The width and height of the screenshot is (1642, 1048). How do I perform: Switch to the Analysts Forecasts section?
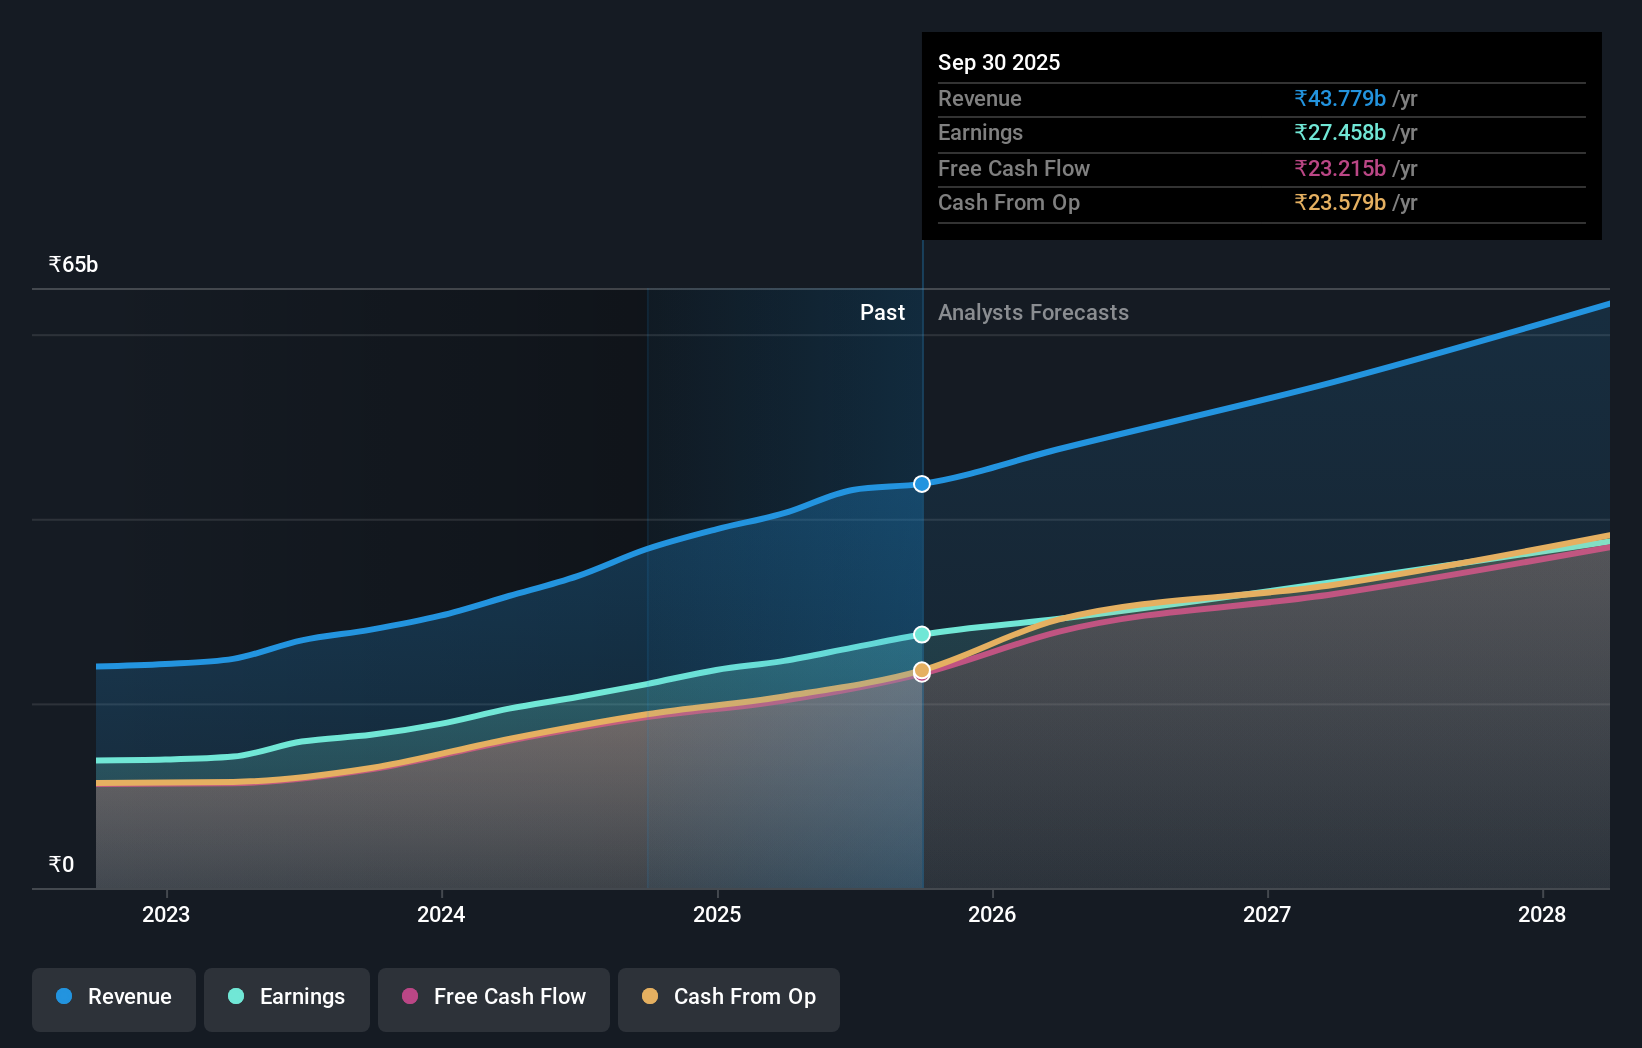point(1033,312)
